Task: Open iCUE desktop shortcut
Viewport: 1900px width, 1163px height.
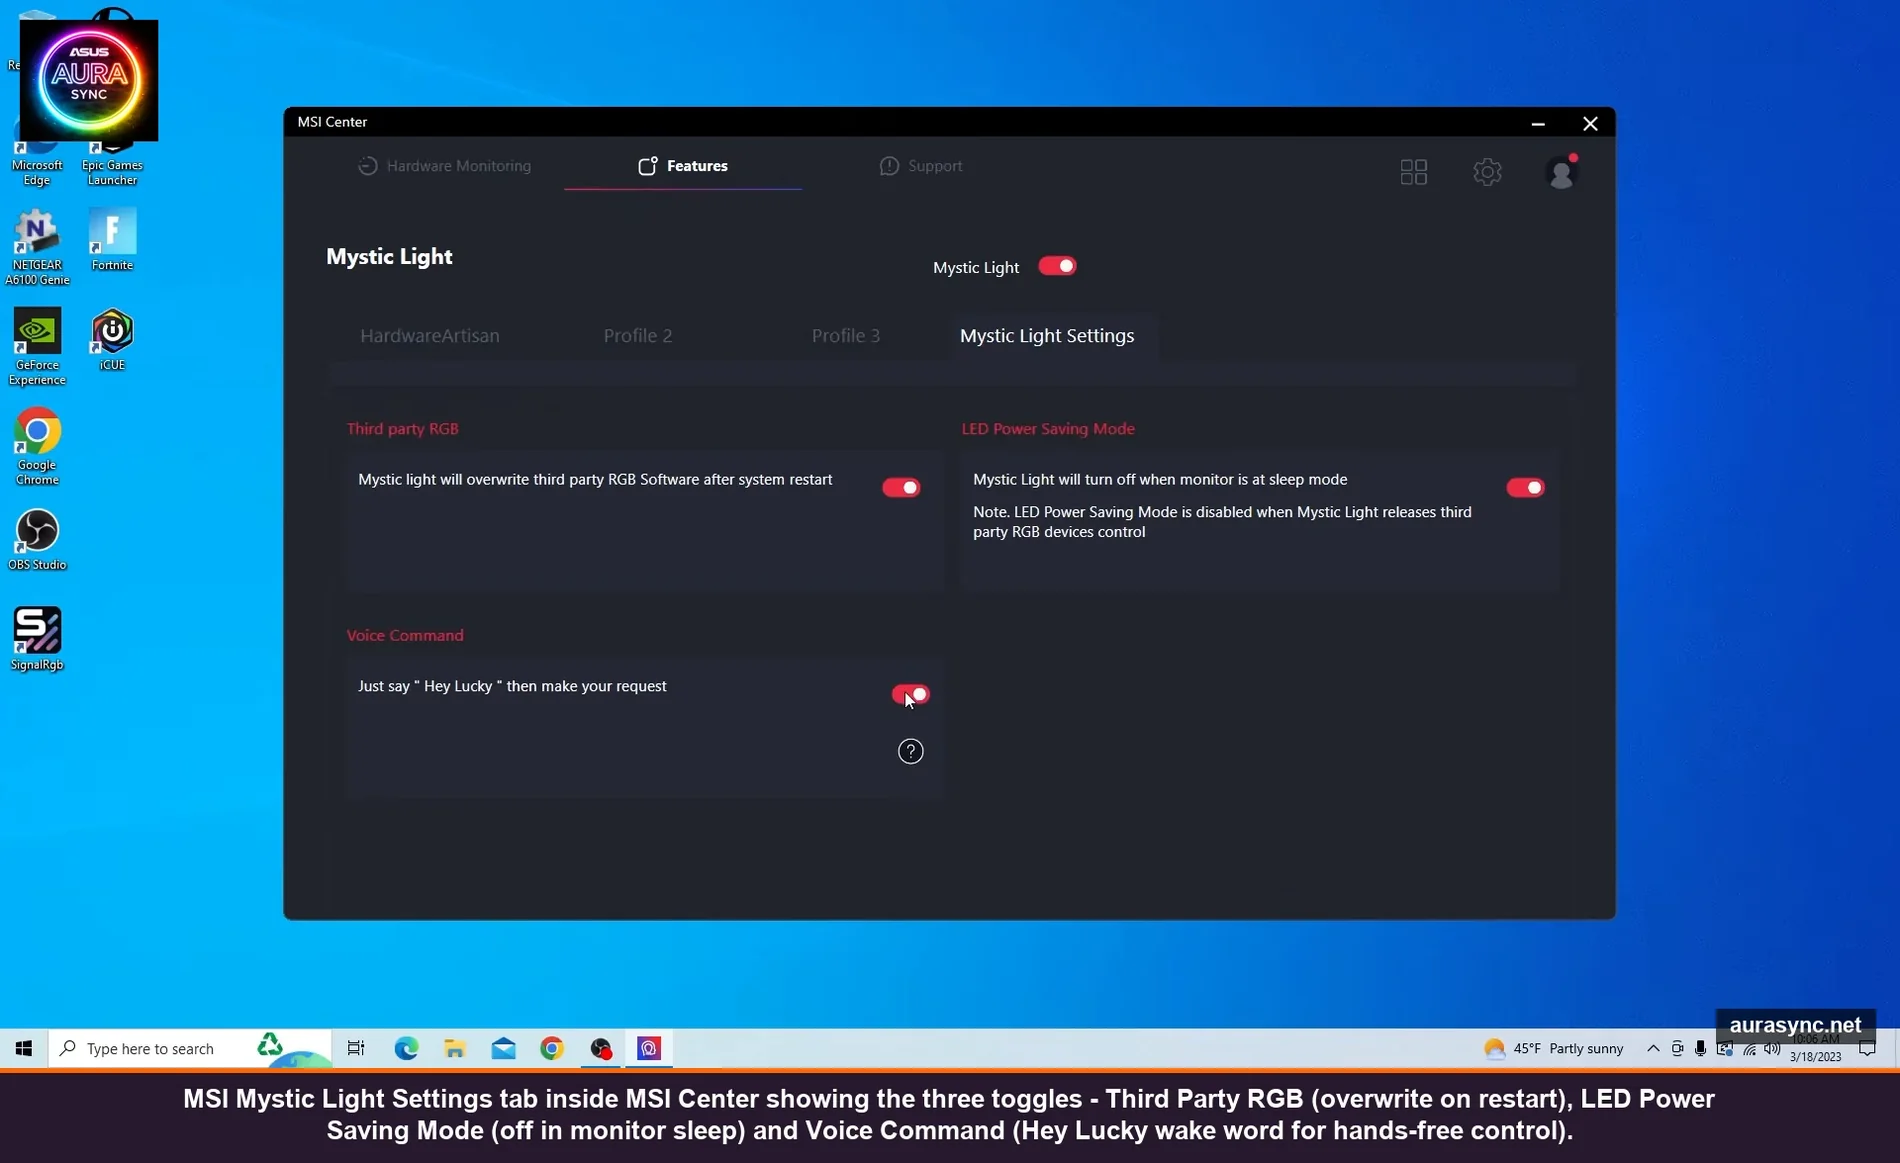Action: coord(112,339)
